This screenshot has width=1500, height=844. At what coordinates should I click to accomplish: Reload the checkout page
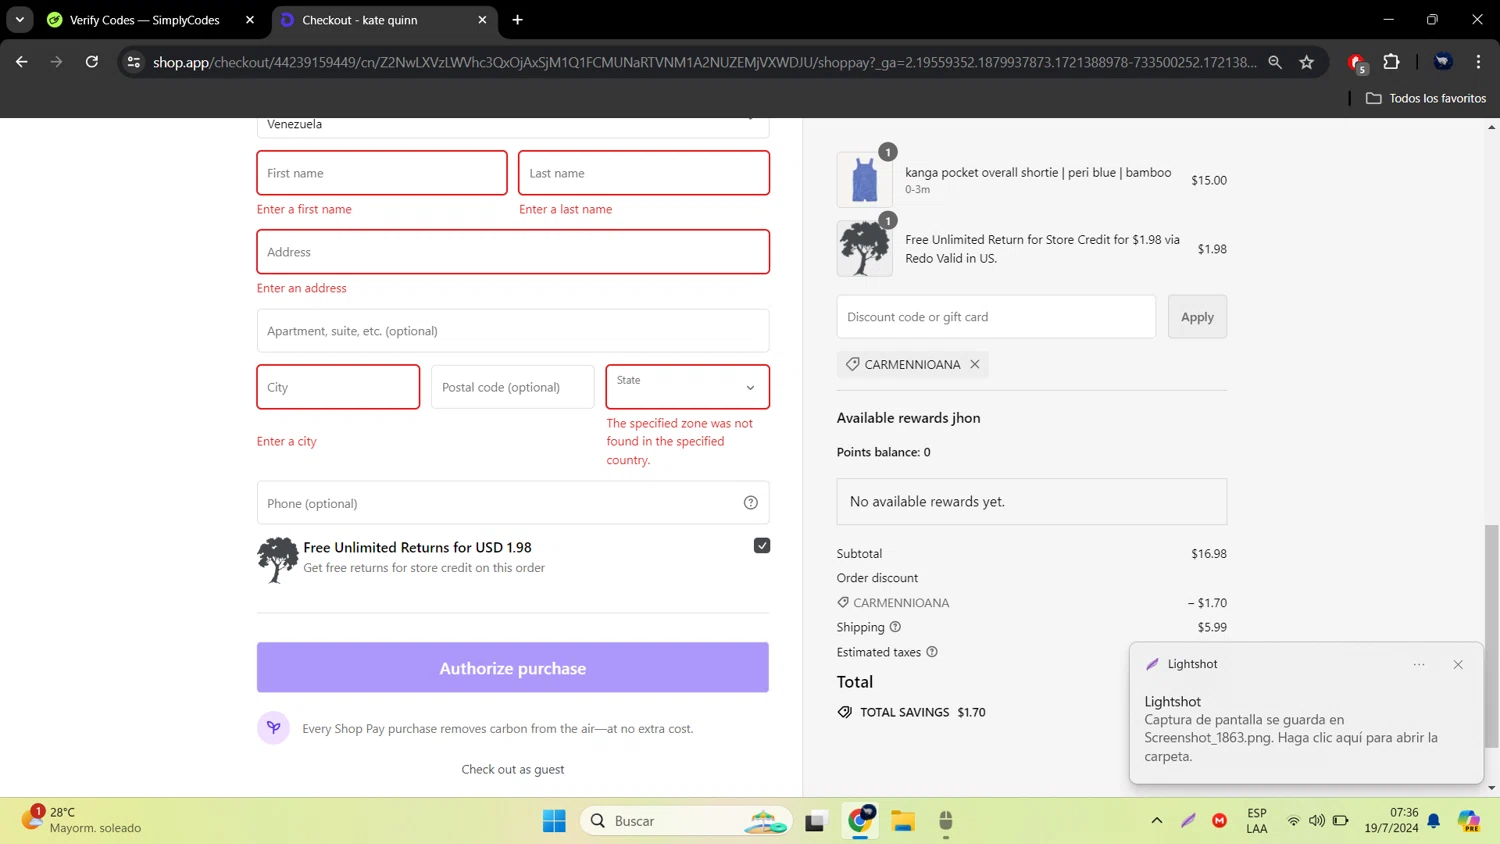click(91, 62)
